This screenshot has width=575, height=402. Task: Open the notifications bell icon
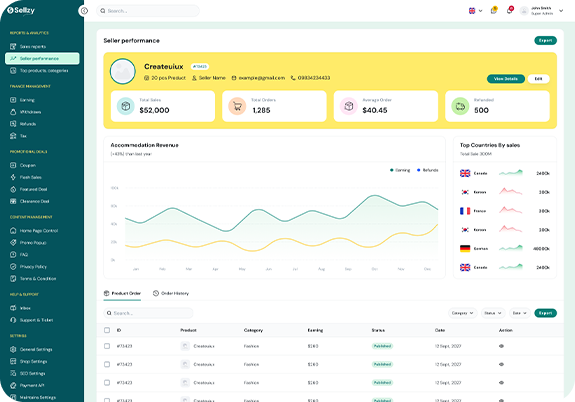coord(509,10)
